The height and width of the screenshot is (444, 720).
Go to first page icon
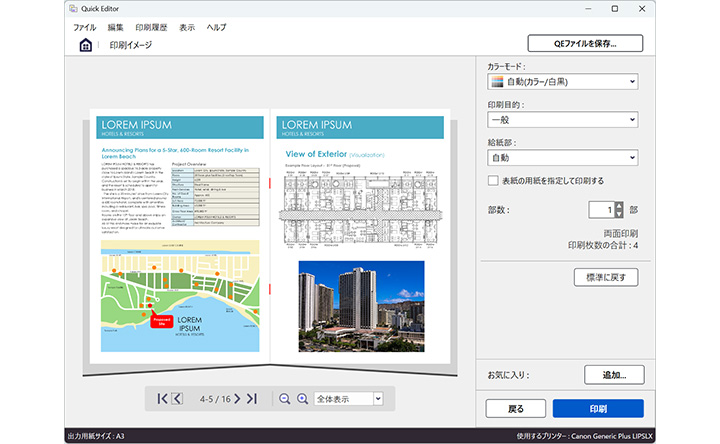coord(162,399)
